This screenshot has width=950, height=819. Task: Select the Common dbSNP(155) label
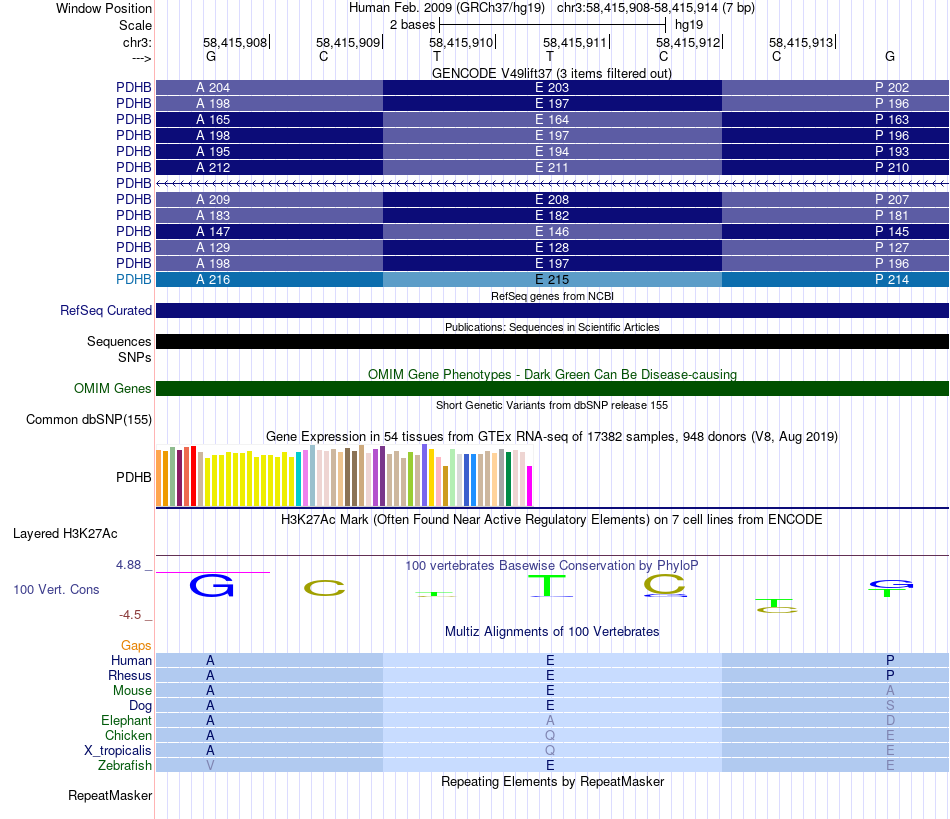point(88,419)
